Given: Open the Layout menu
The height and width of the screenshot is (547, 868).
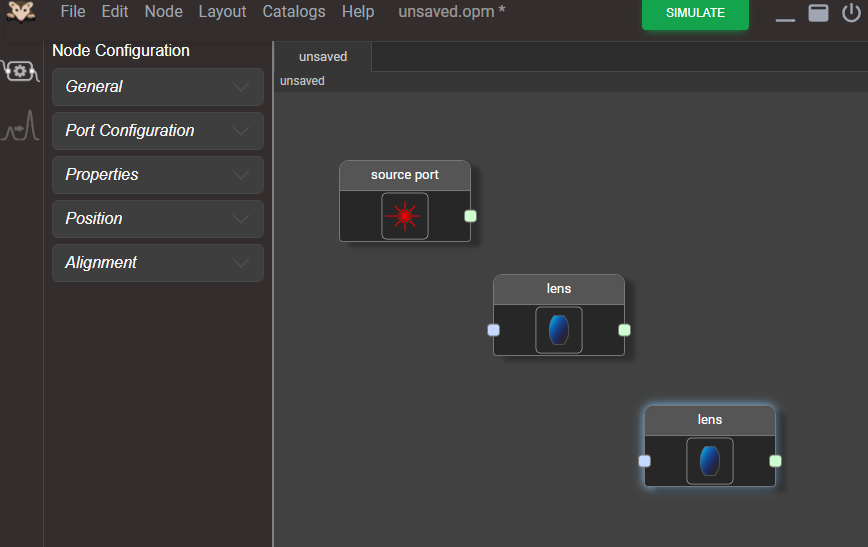Looking at the screenshot, I should (x=223, y=12).
